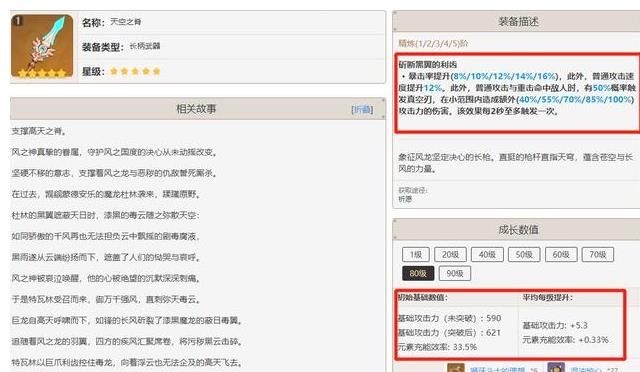This screenshot has height=372, width=640.
Task: Click the 获取途径 label
Action: click(413, 190)
